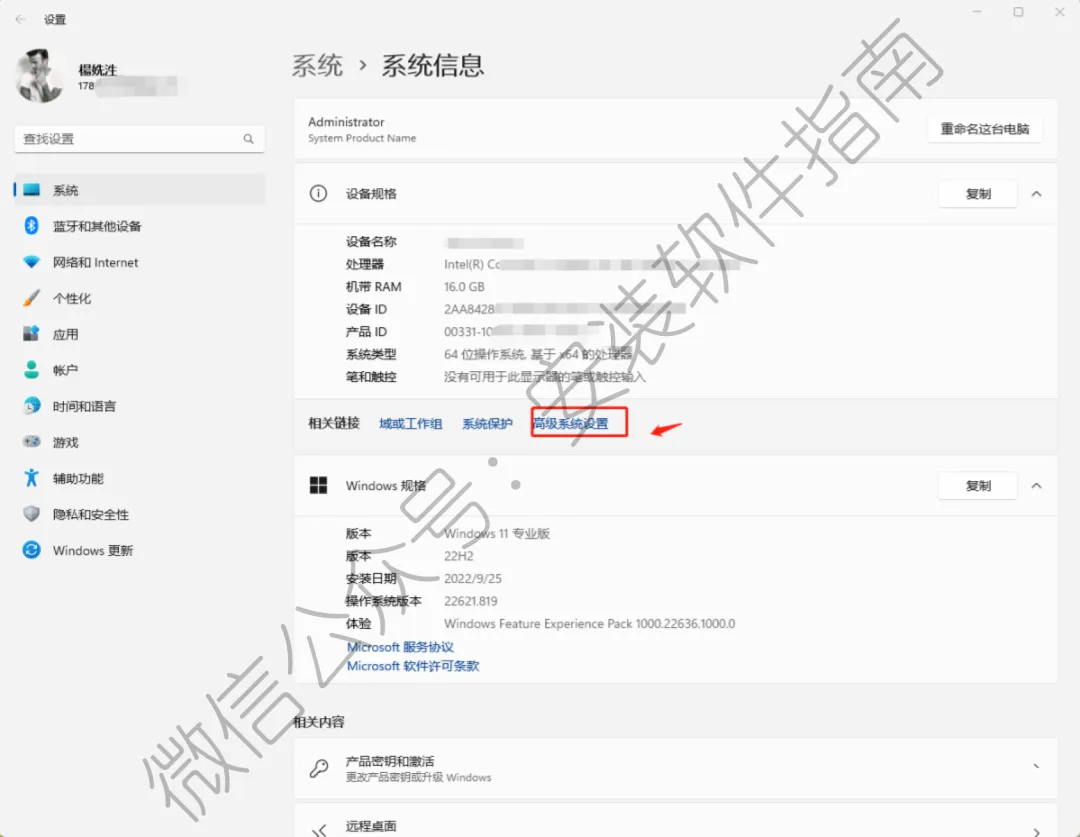Focus the Find a setting search box
This screenshot has width=1080, height=837.
(139, 139)
